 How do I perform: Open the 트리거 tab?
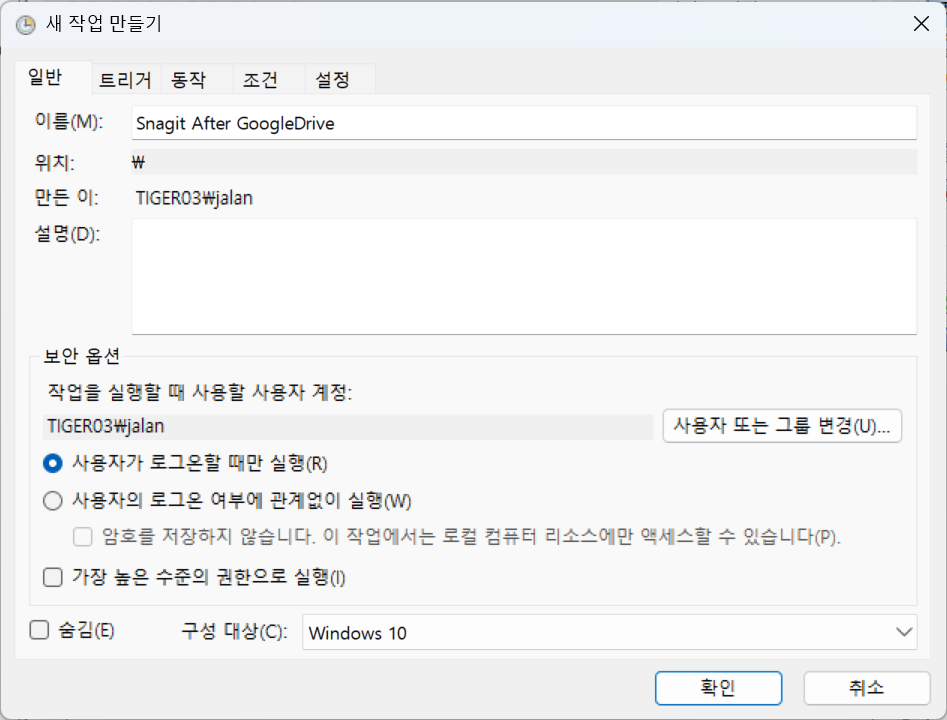click(125, 80)
